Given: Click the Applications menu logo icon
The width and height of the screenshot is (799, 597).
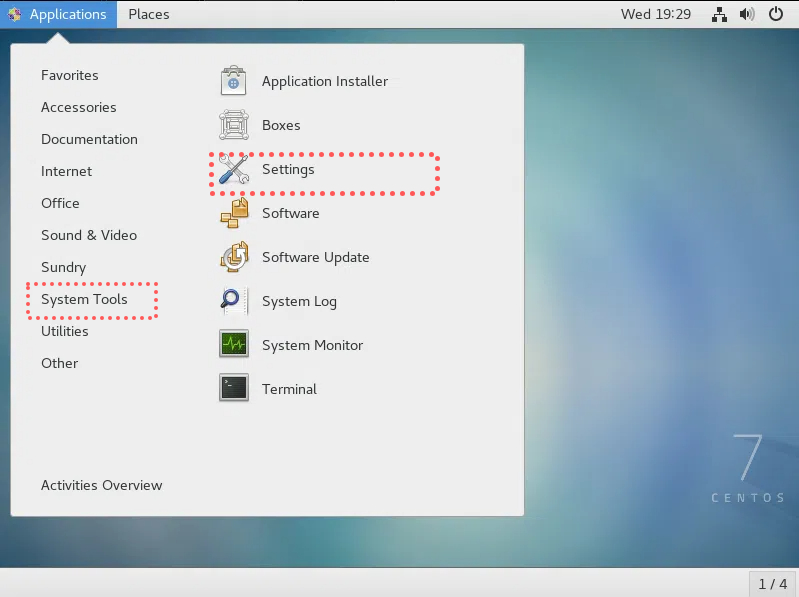Looking at the screenshot, I should (14, 14).
